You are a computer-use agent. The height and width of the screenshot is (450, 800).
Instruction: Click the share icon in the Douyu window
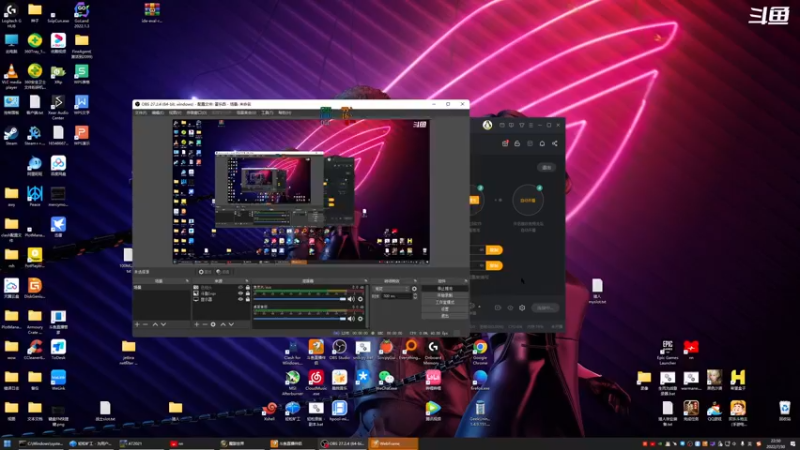(555, 143)
